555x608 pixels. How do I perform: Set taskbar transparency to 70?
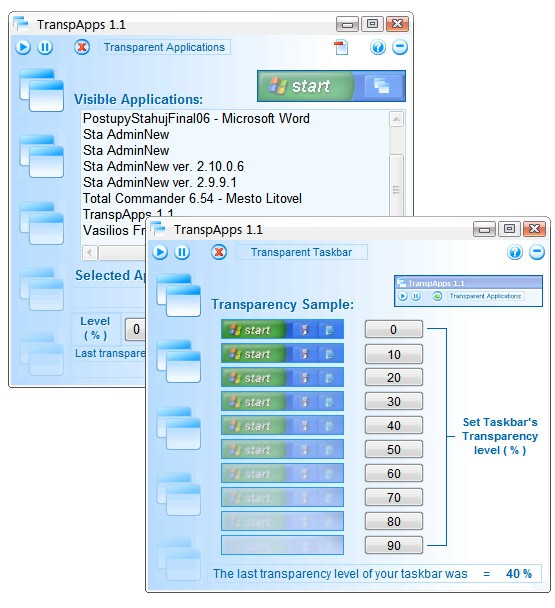tap(394, 497)
